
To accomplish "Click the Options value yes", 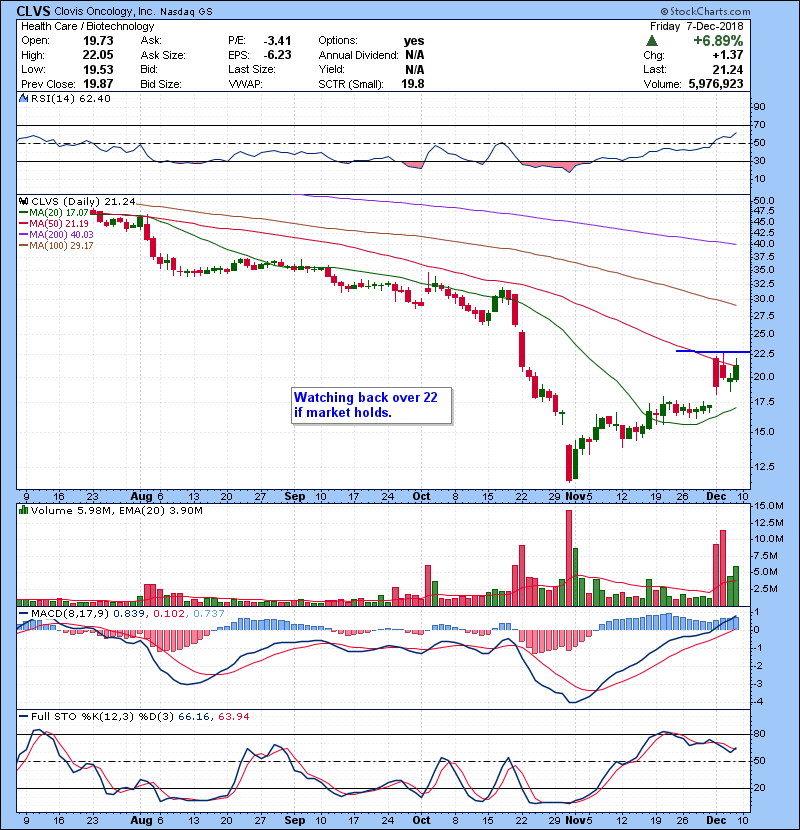I will [x=414, y=41].
